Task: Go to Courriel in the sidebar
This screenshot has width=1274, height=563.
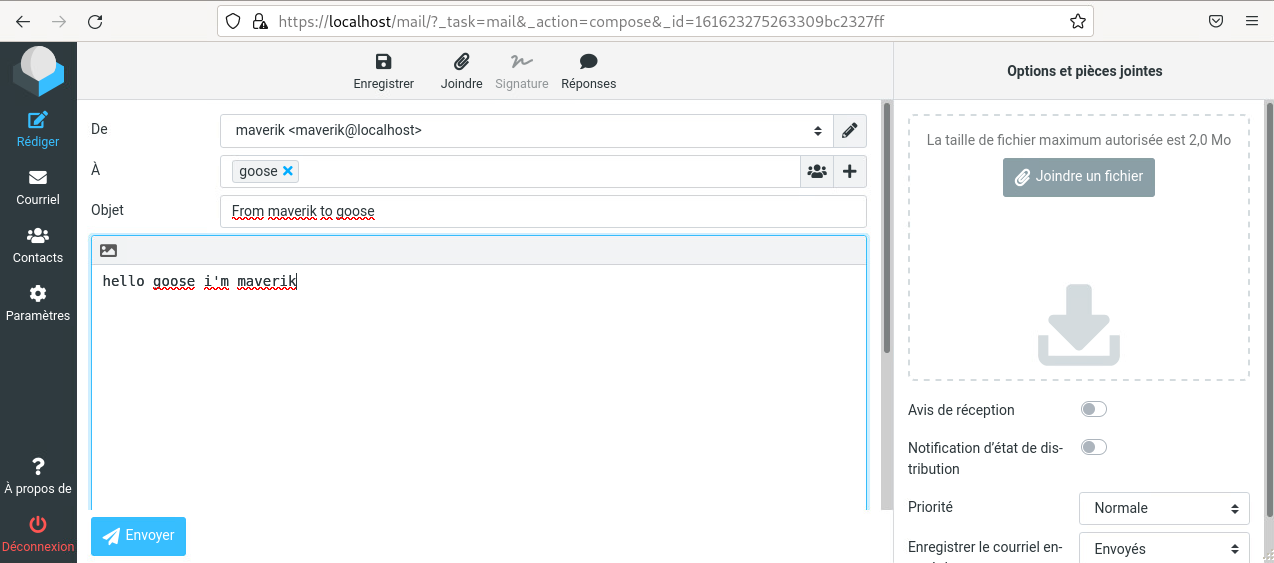Action: (38, 187)
